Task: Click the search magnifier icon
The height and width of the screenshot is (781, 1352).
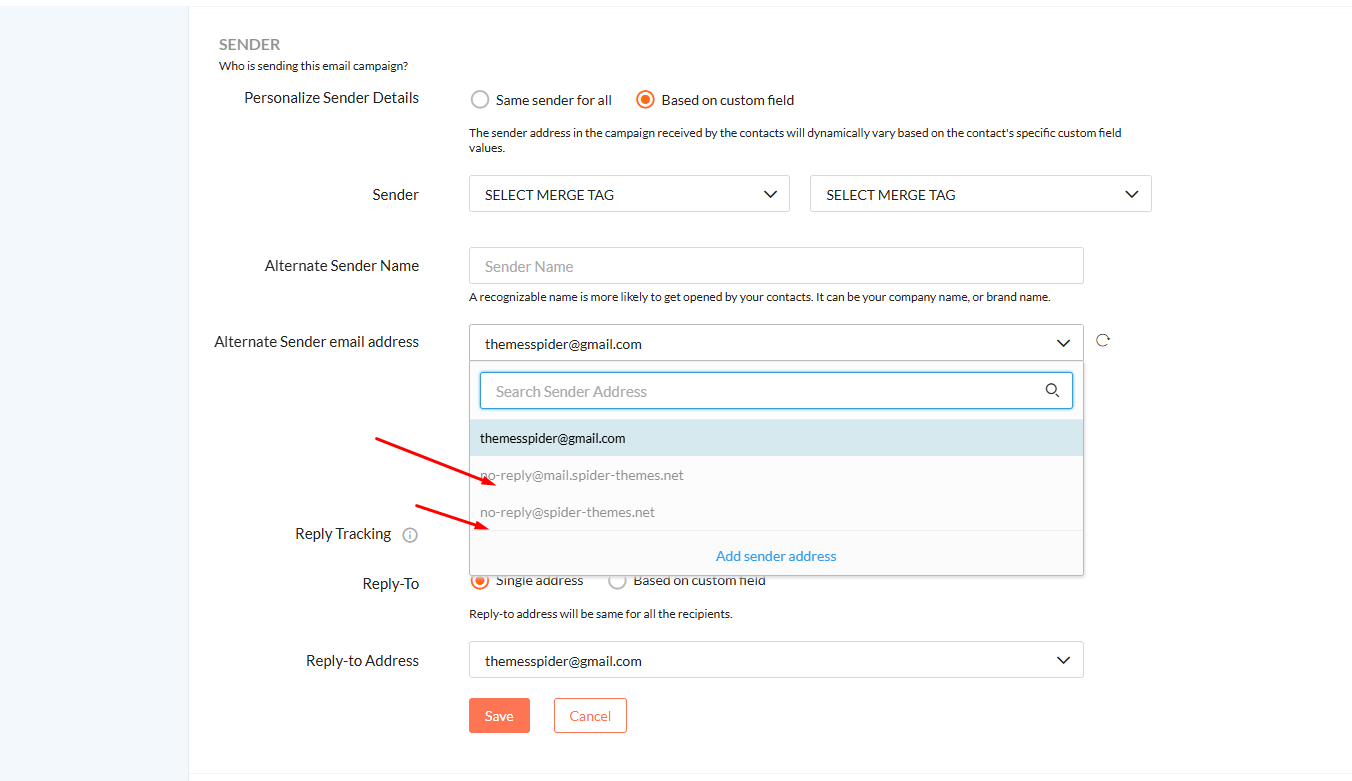Action: coord(1052,391)
